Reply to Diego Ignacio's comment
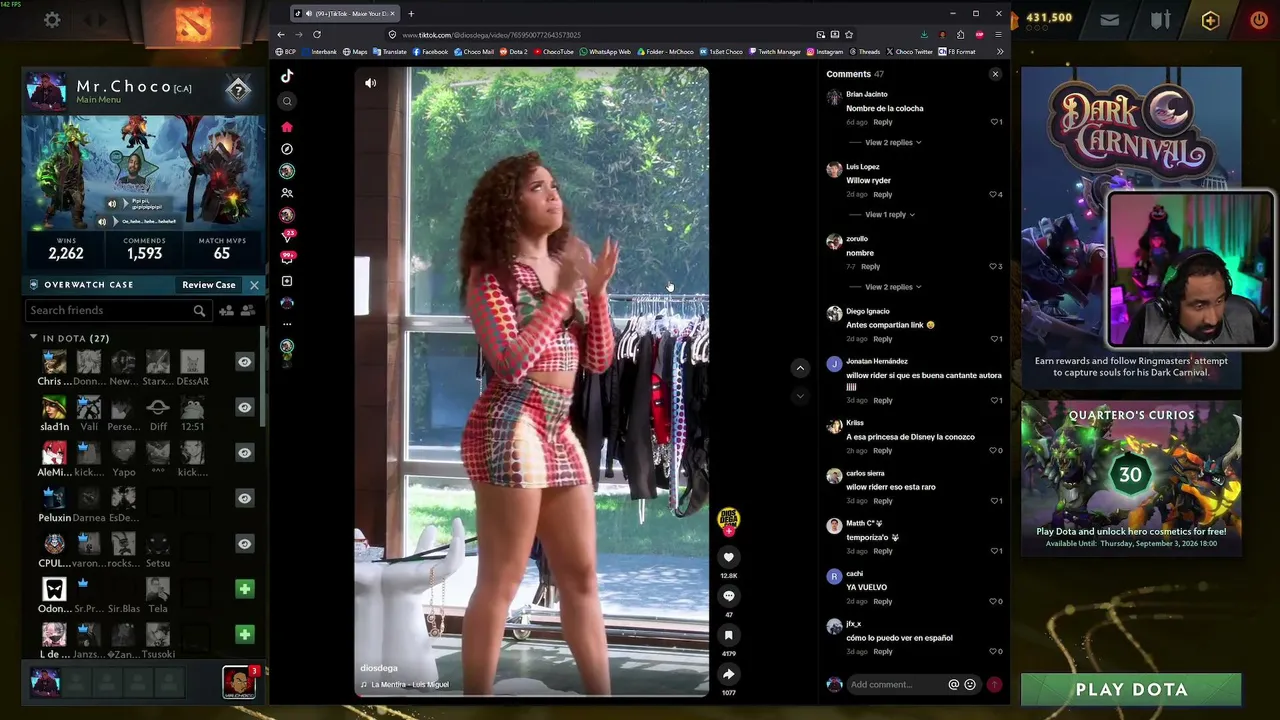 pos(882,339)
